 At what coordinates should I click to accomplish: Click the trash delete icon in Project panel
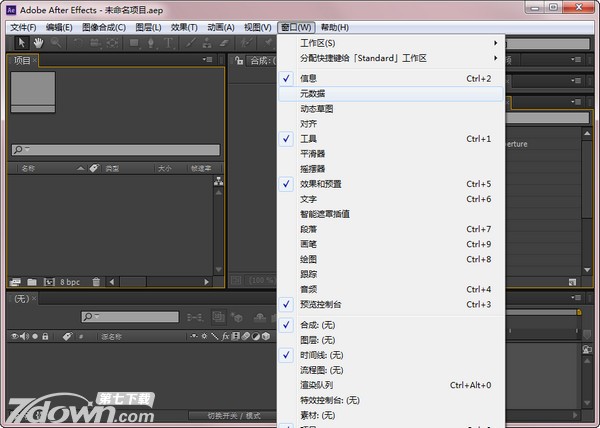[96, 282]
